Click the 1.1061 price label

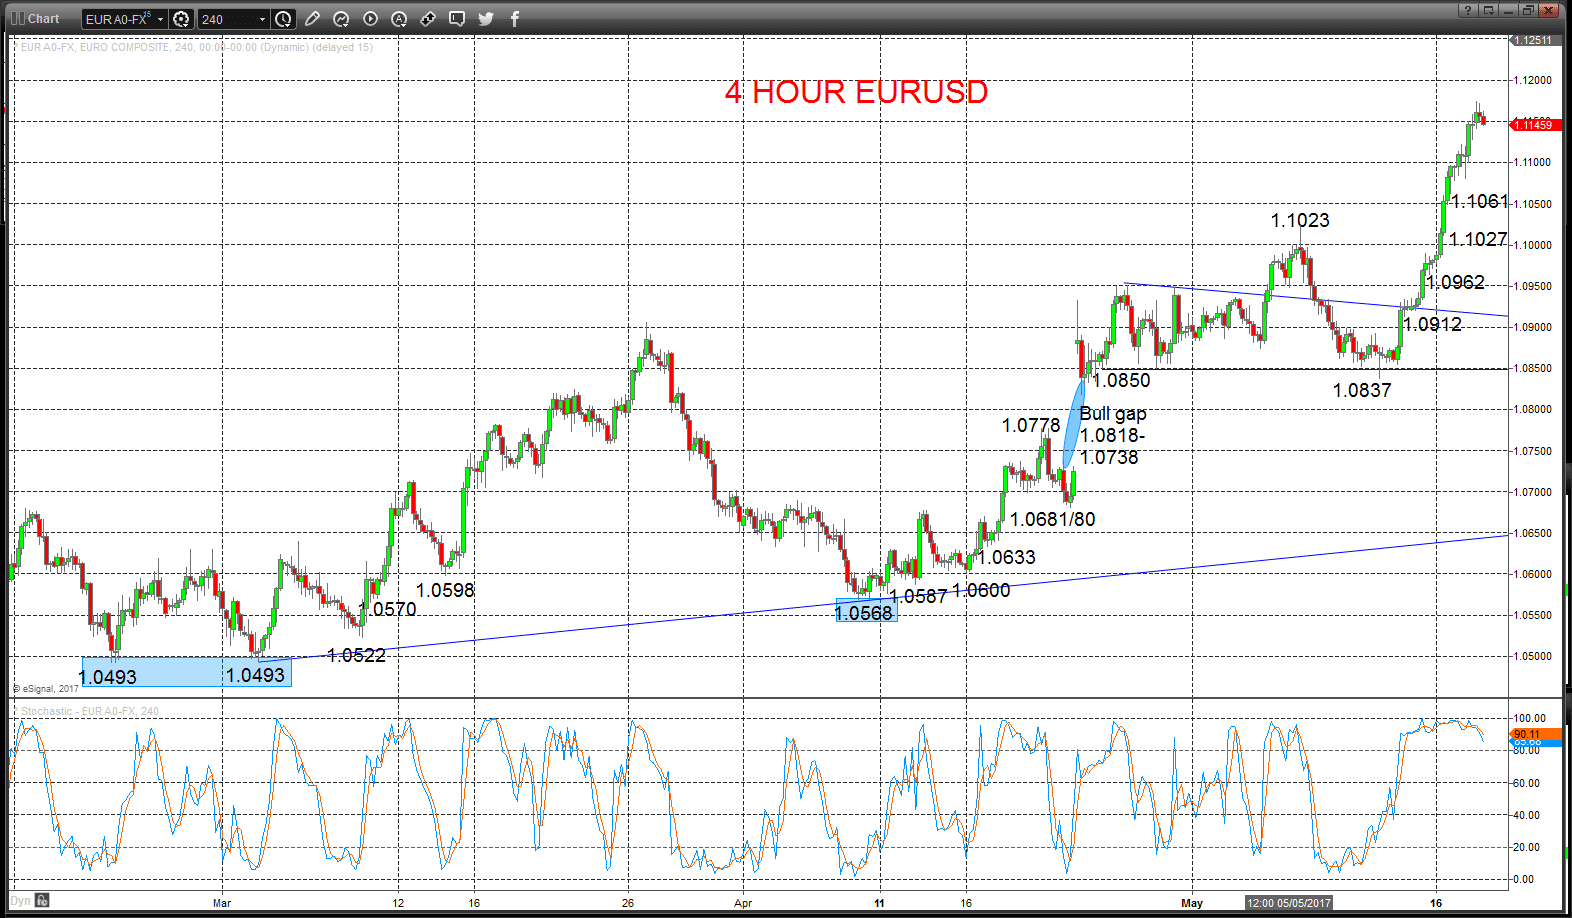(x=1480, y=201)
